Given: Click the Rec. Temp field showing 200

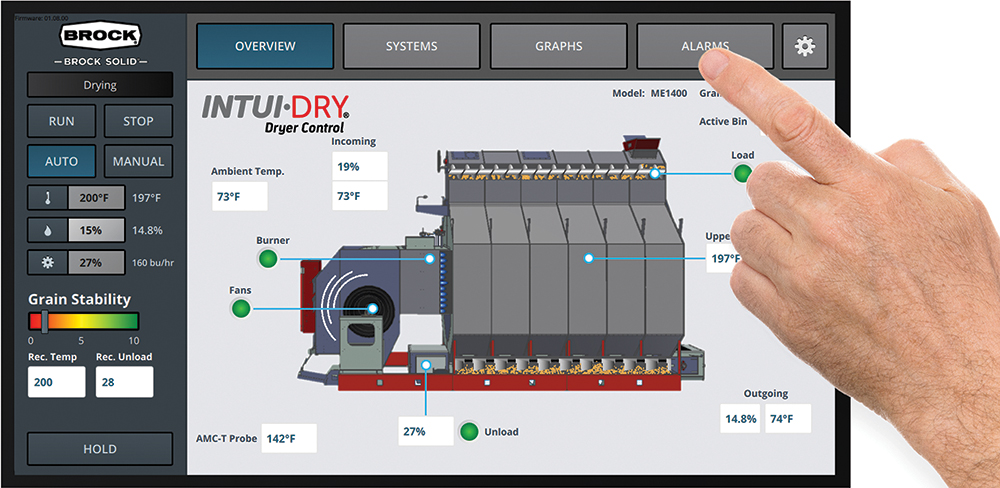Looking at the screenshot, I should point(56,382).
